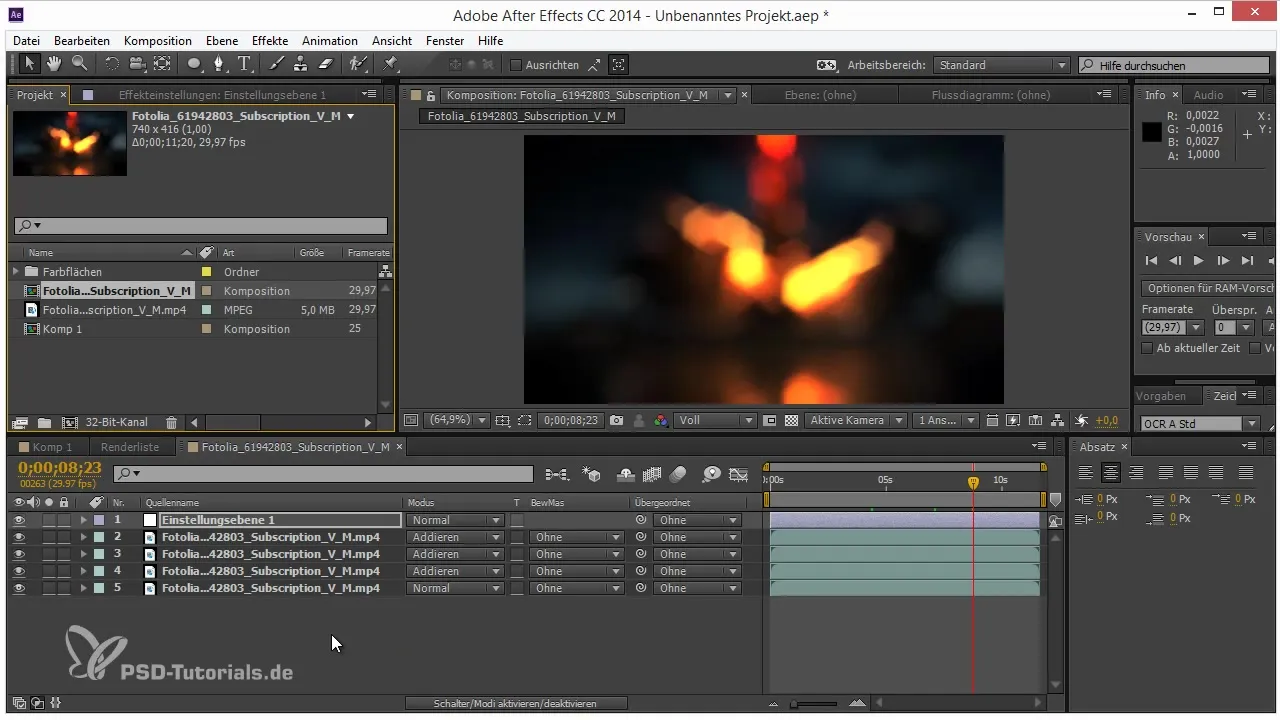The height and width of the screenshot is (720, 1280).
Task: Open the Arbeitsbereich Standard dropdown
Action: pos(1002,65)
